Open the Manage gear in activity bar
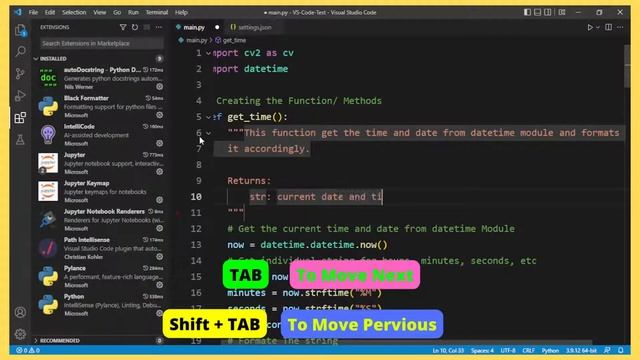 (x=20, y=334)
